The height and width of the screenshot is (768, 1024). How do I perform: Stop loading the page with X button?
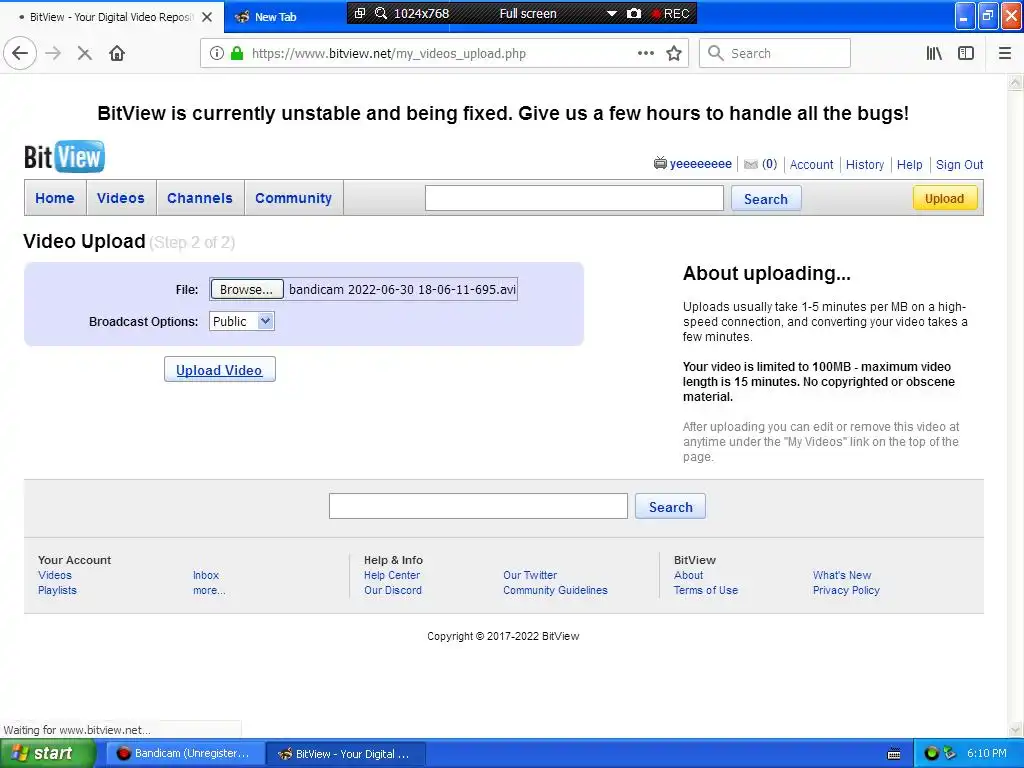tap(84, 54)
